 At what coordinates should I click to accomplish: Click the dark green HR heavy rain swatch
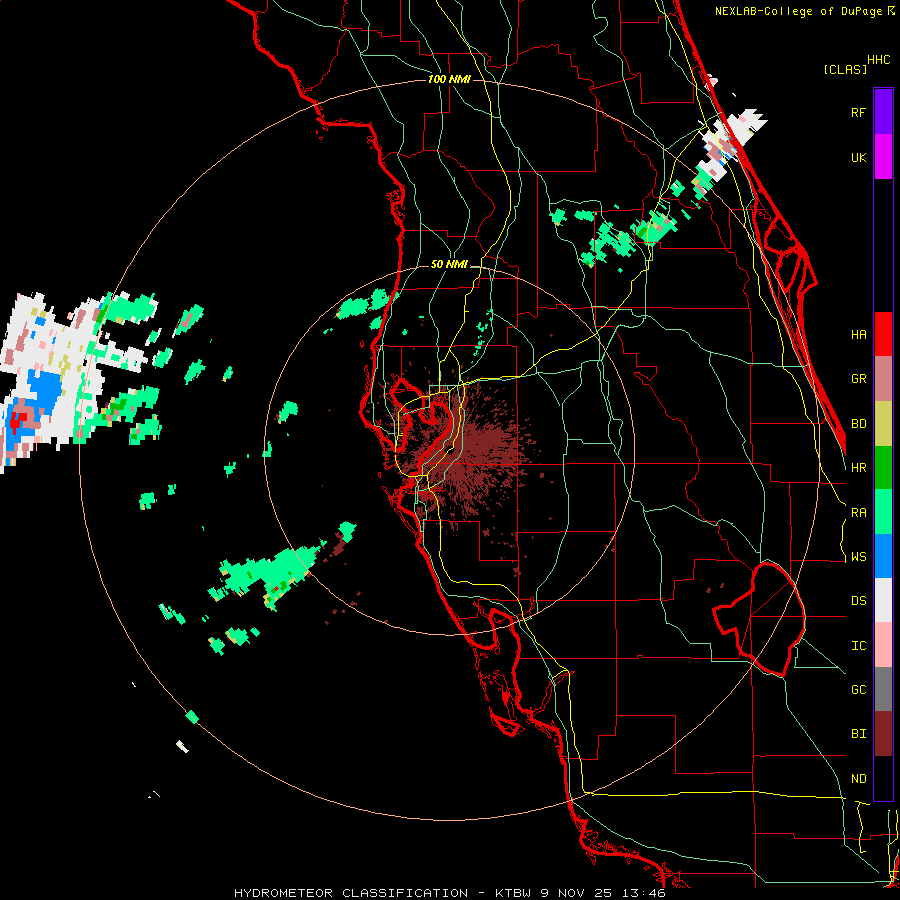[883, 468]
